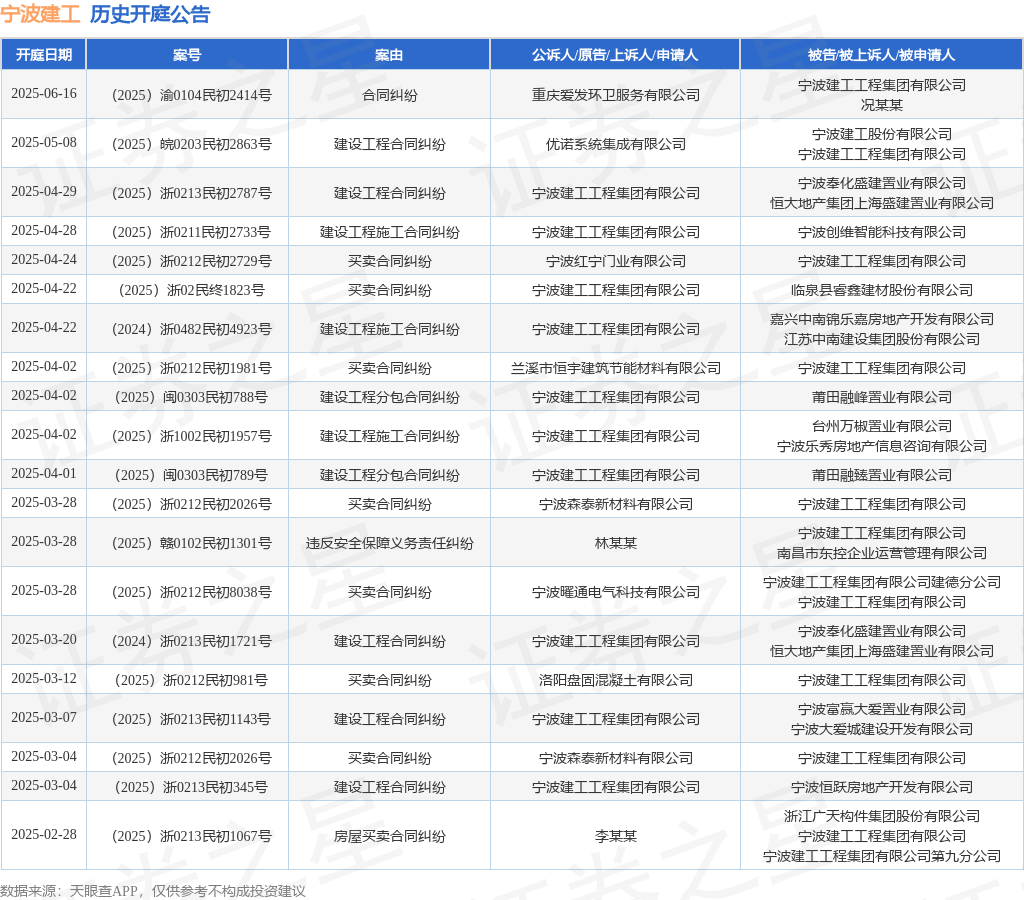1024x900 pixels.
Task: Click plaintiff 宁波红宁门业有限公司
Action: [x=615, y=261]
